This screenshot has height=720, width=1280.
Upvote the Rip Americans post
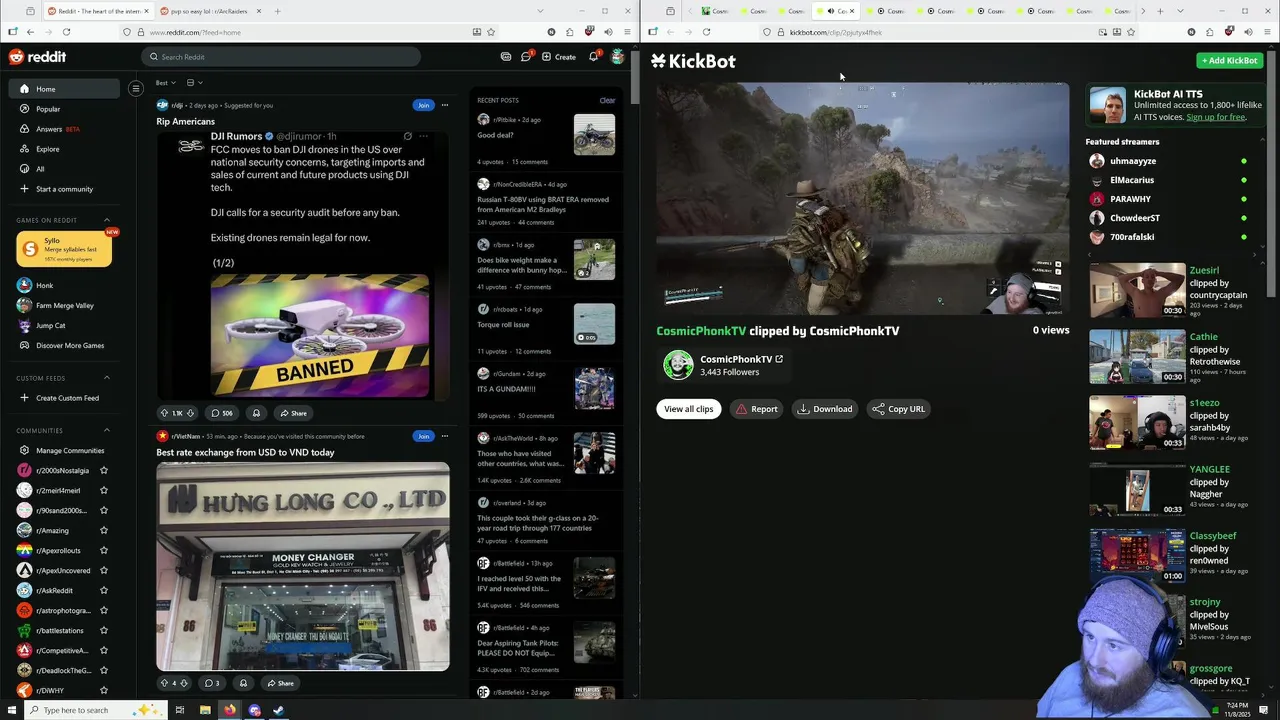coord(165,413)
